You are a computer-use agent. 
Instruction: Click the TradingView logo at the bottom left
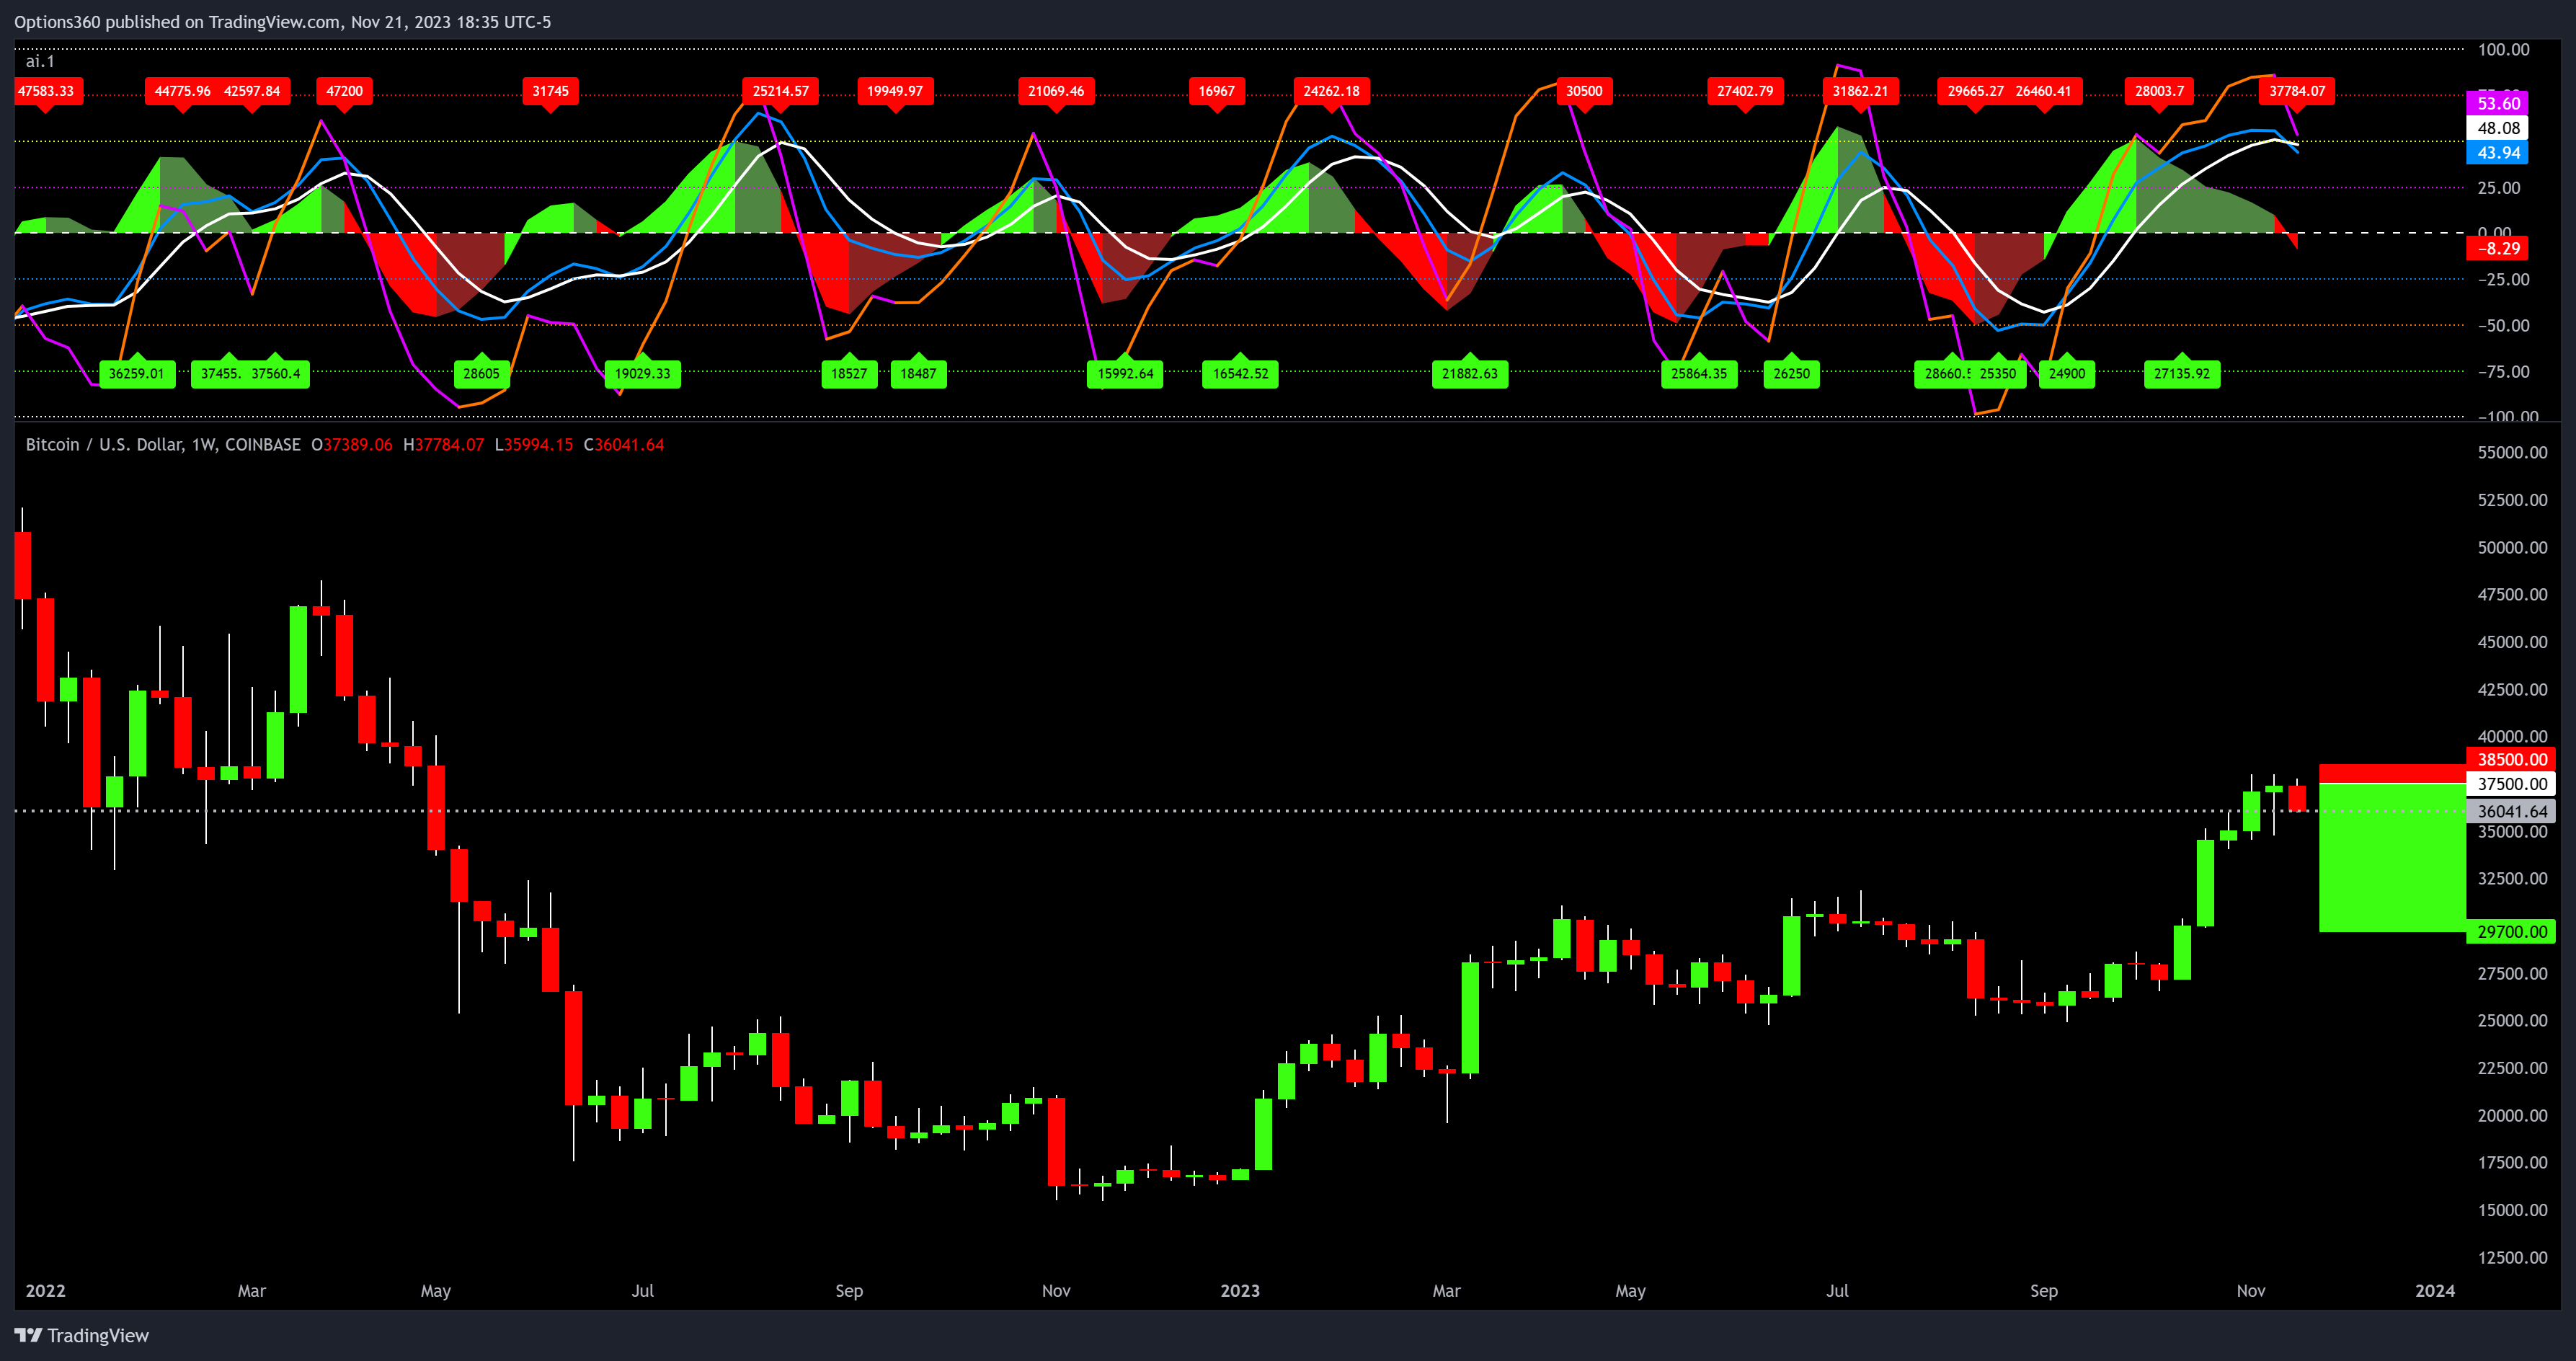(81, 1335)
